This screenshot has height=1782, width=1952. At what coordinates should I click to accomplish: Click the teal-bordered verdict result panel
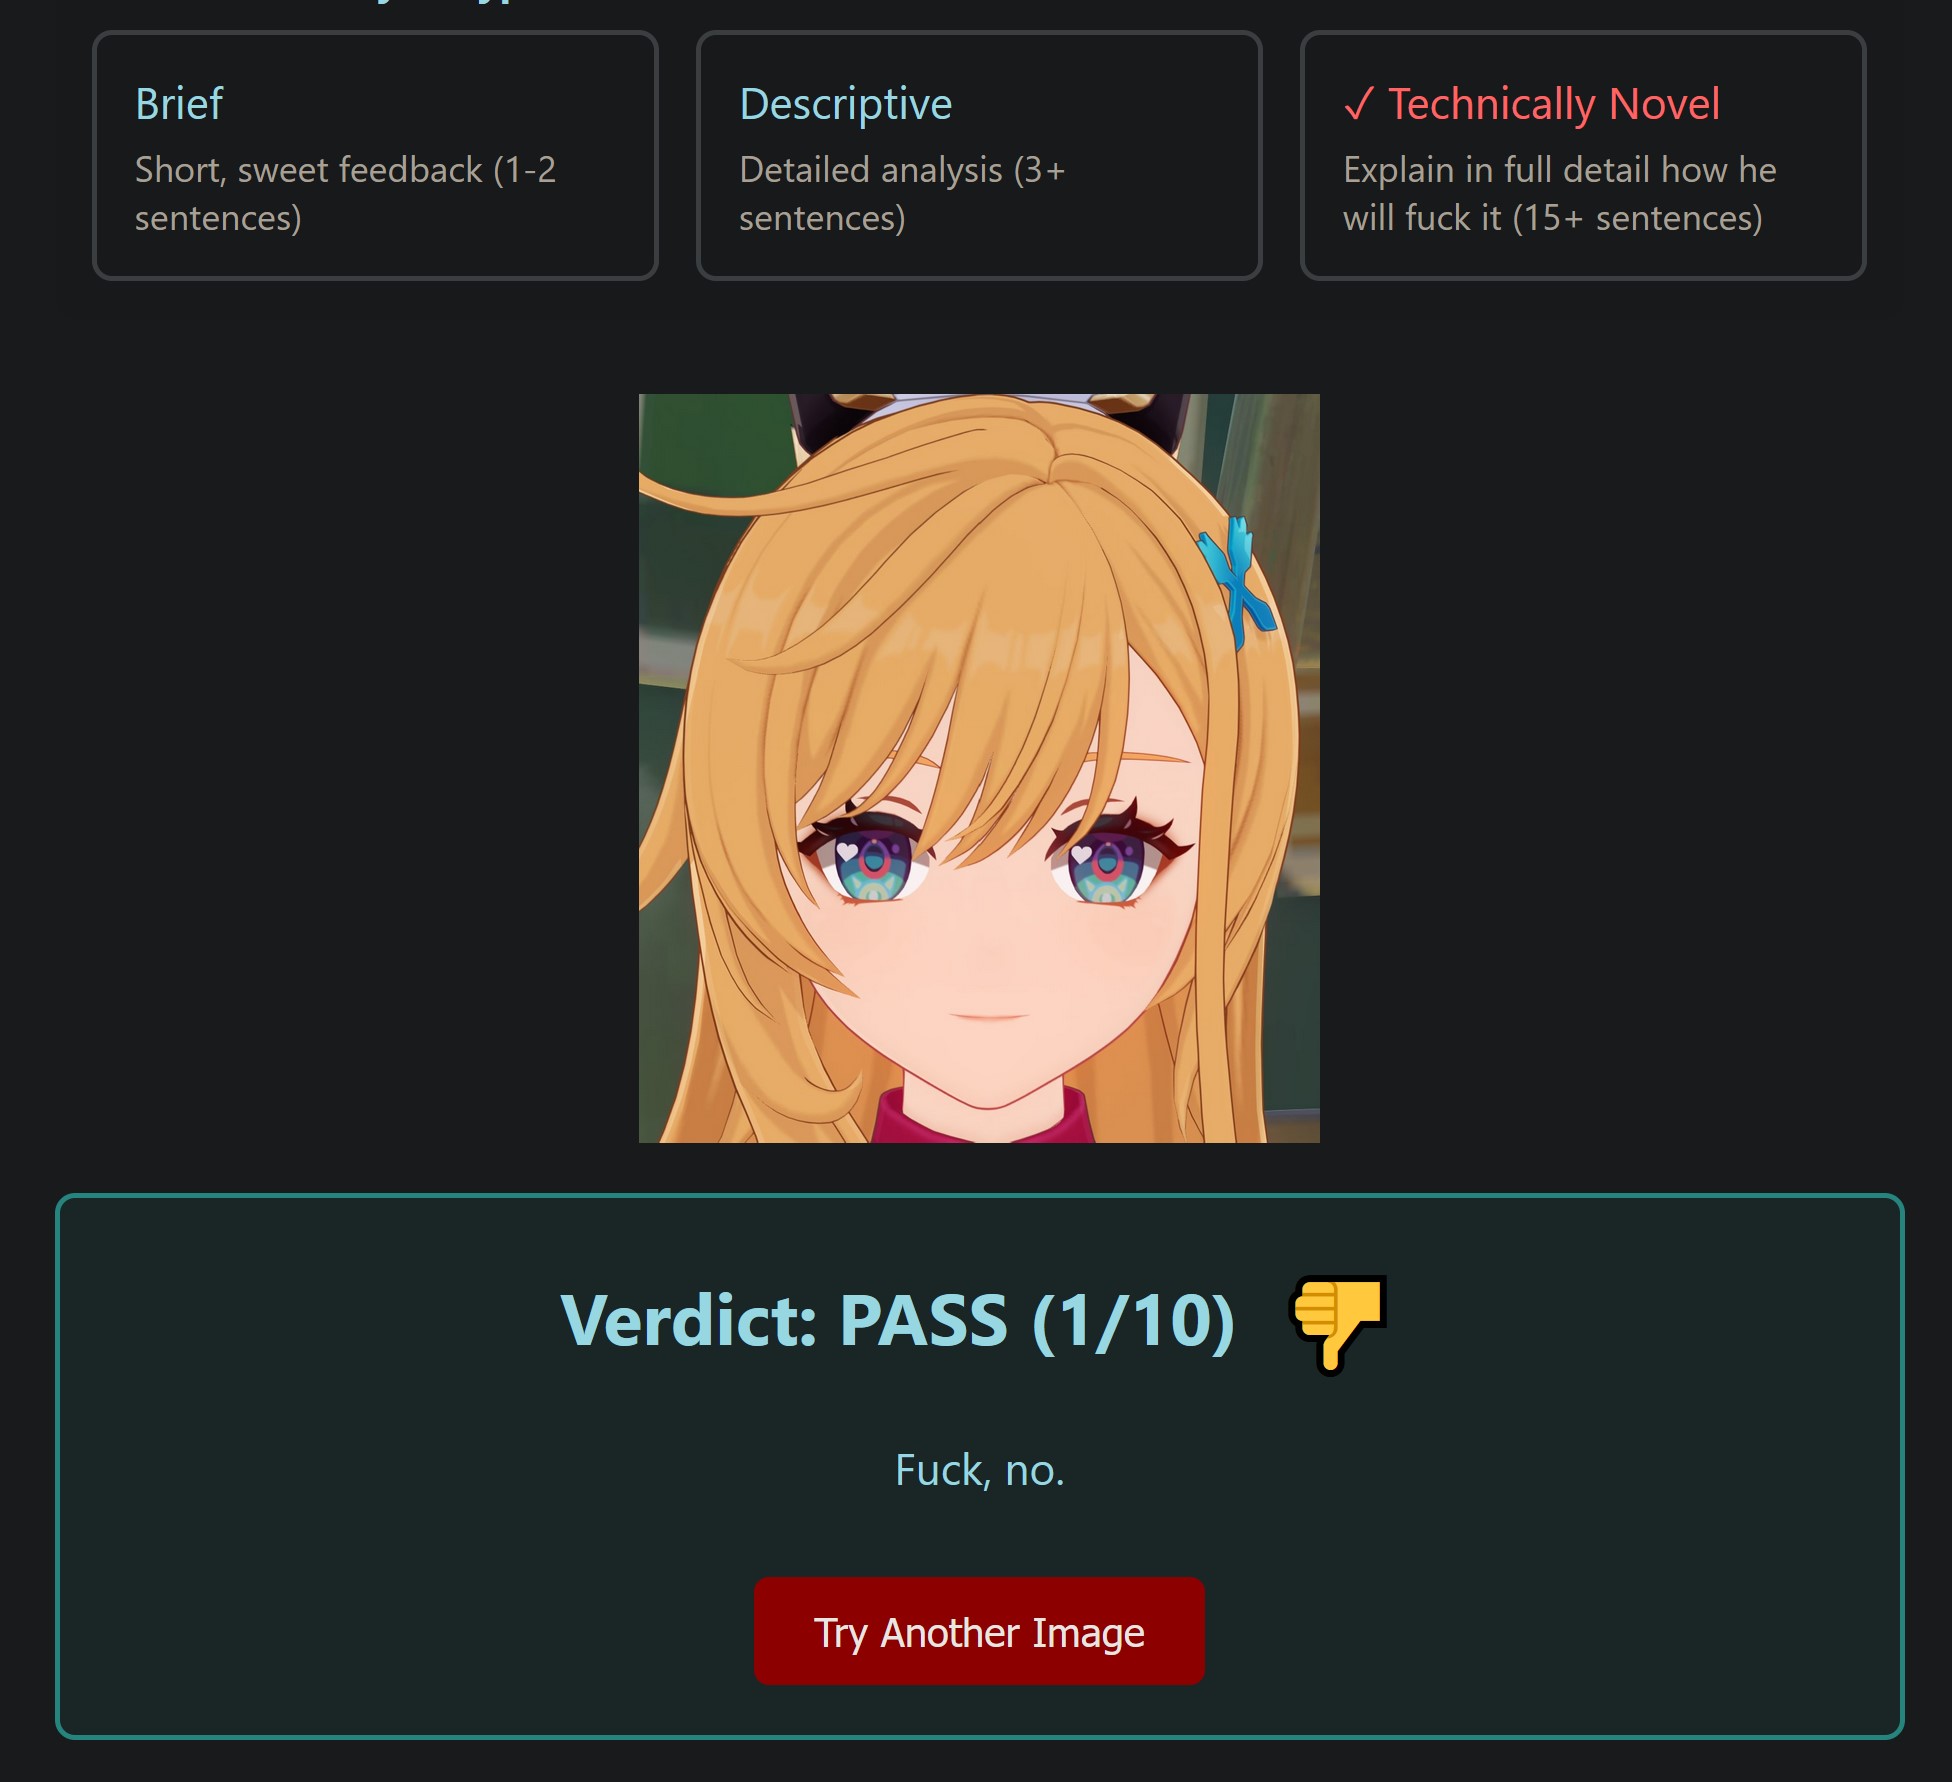(x=979, y=1467)
